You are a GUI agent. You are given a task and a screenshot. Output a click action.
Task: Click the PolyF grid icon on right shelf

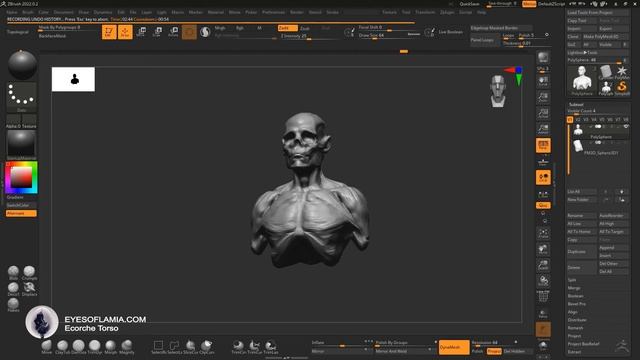pyautogui.click(x=543, y=297)
